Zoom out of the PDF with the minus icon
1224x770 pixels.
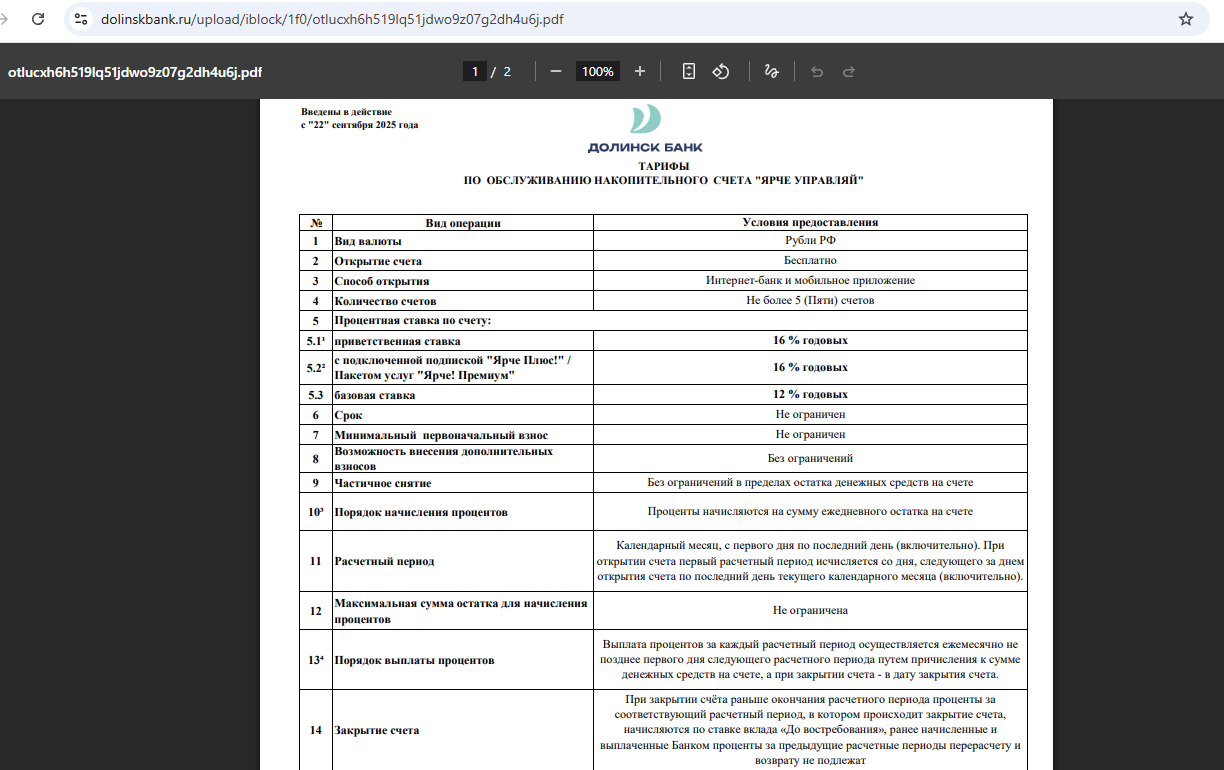(556, 71)
